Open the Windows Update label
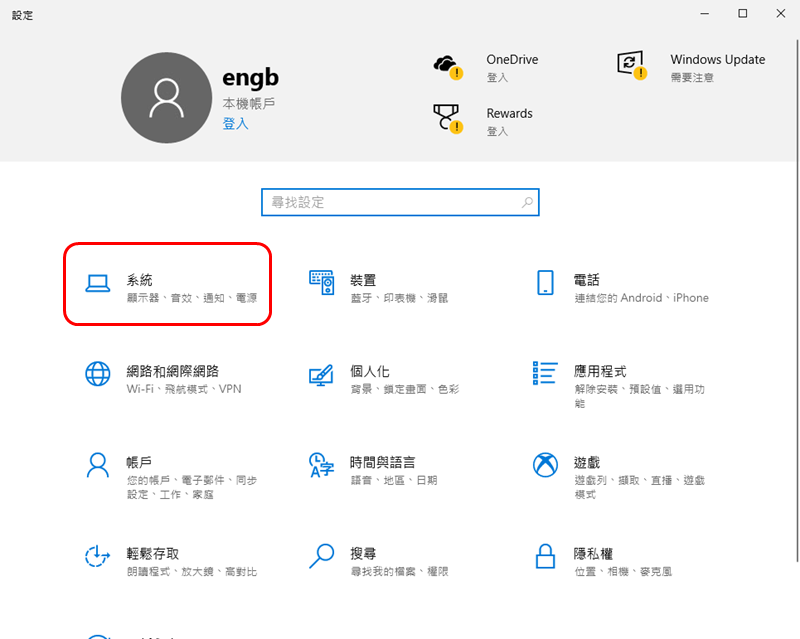This screenshot has height=639, width=800. (x=717, y=60)
